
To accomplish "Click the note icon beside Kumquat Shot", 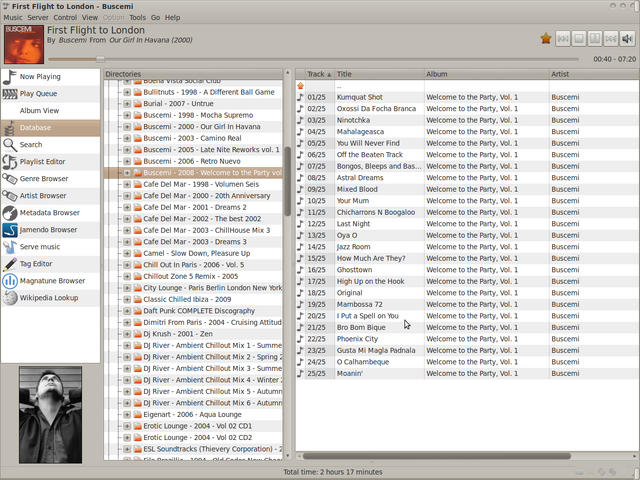I will (300, 97).
